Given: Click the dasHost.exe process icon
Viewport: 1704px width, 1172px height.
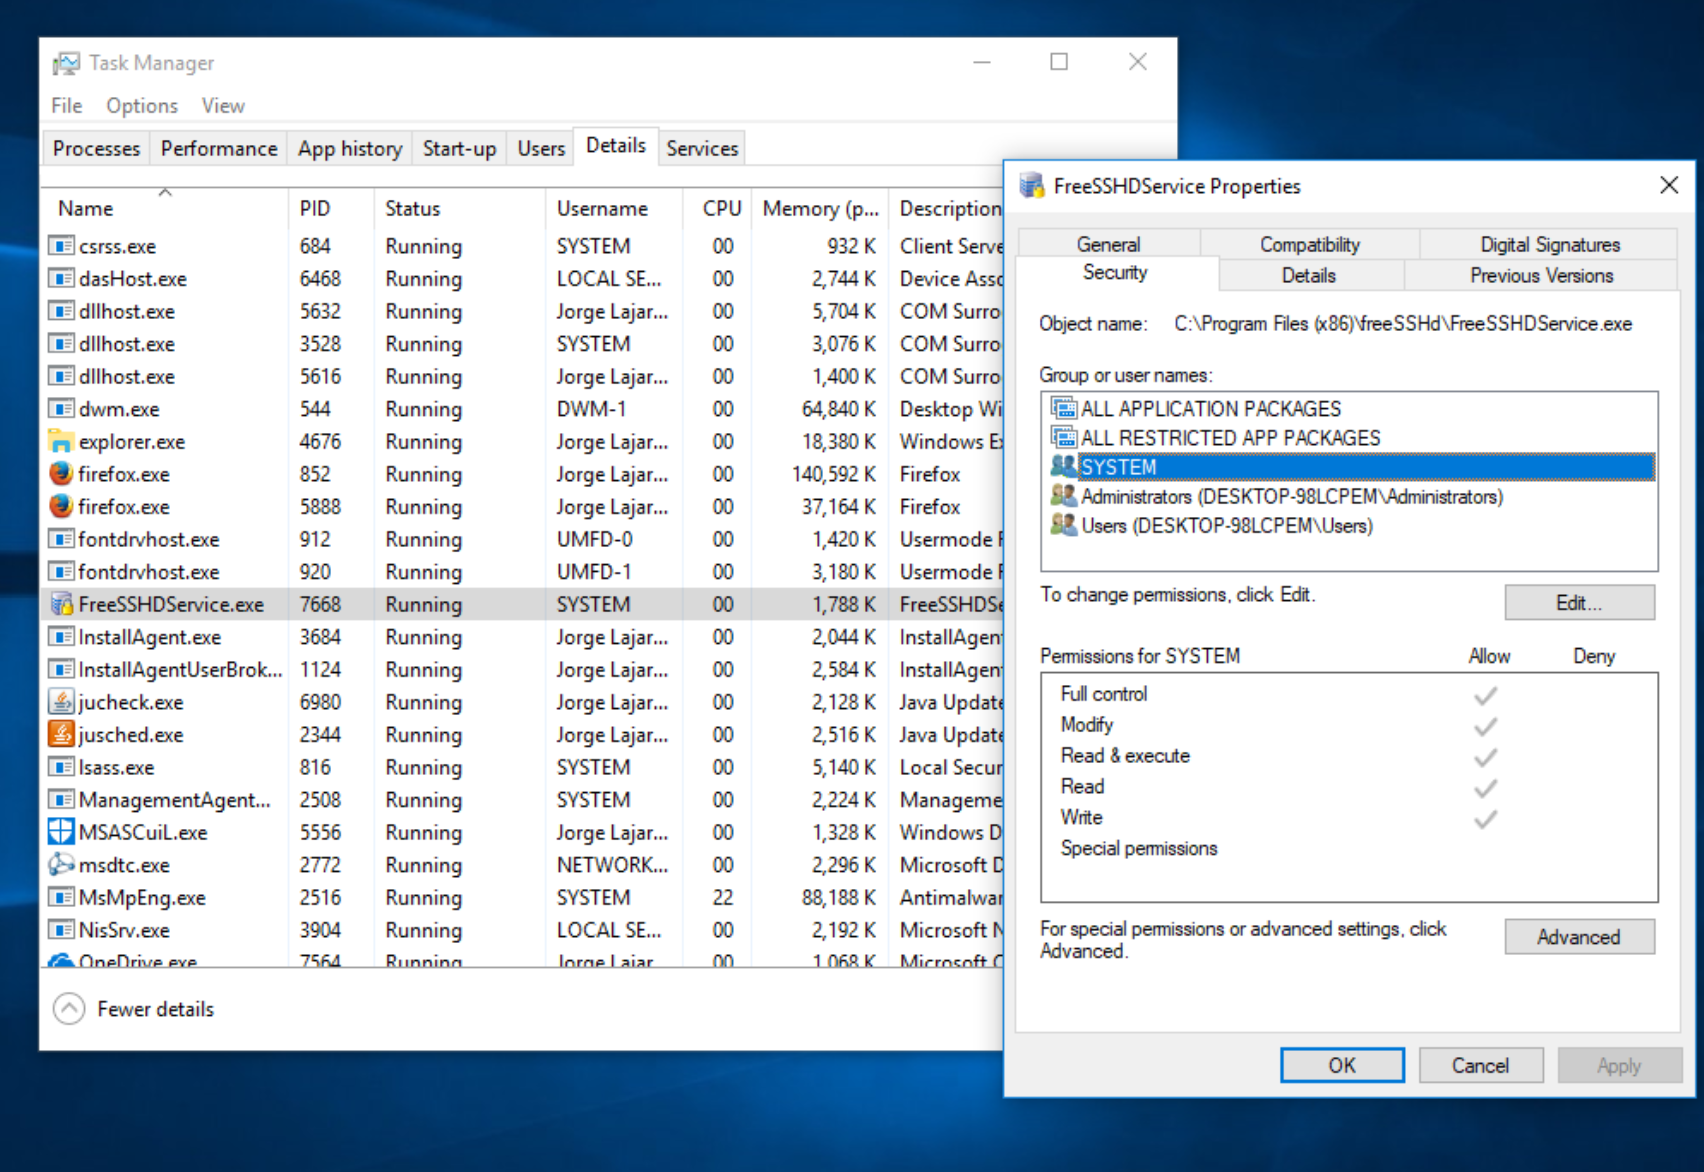Looking at the screenshot, I should click(x=61, y=278).
